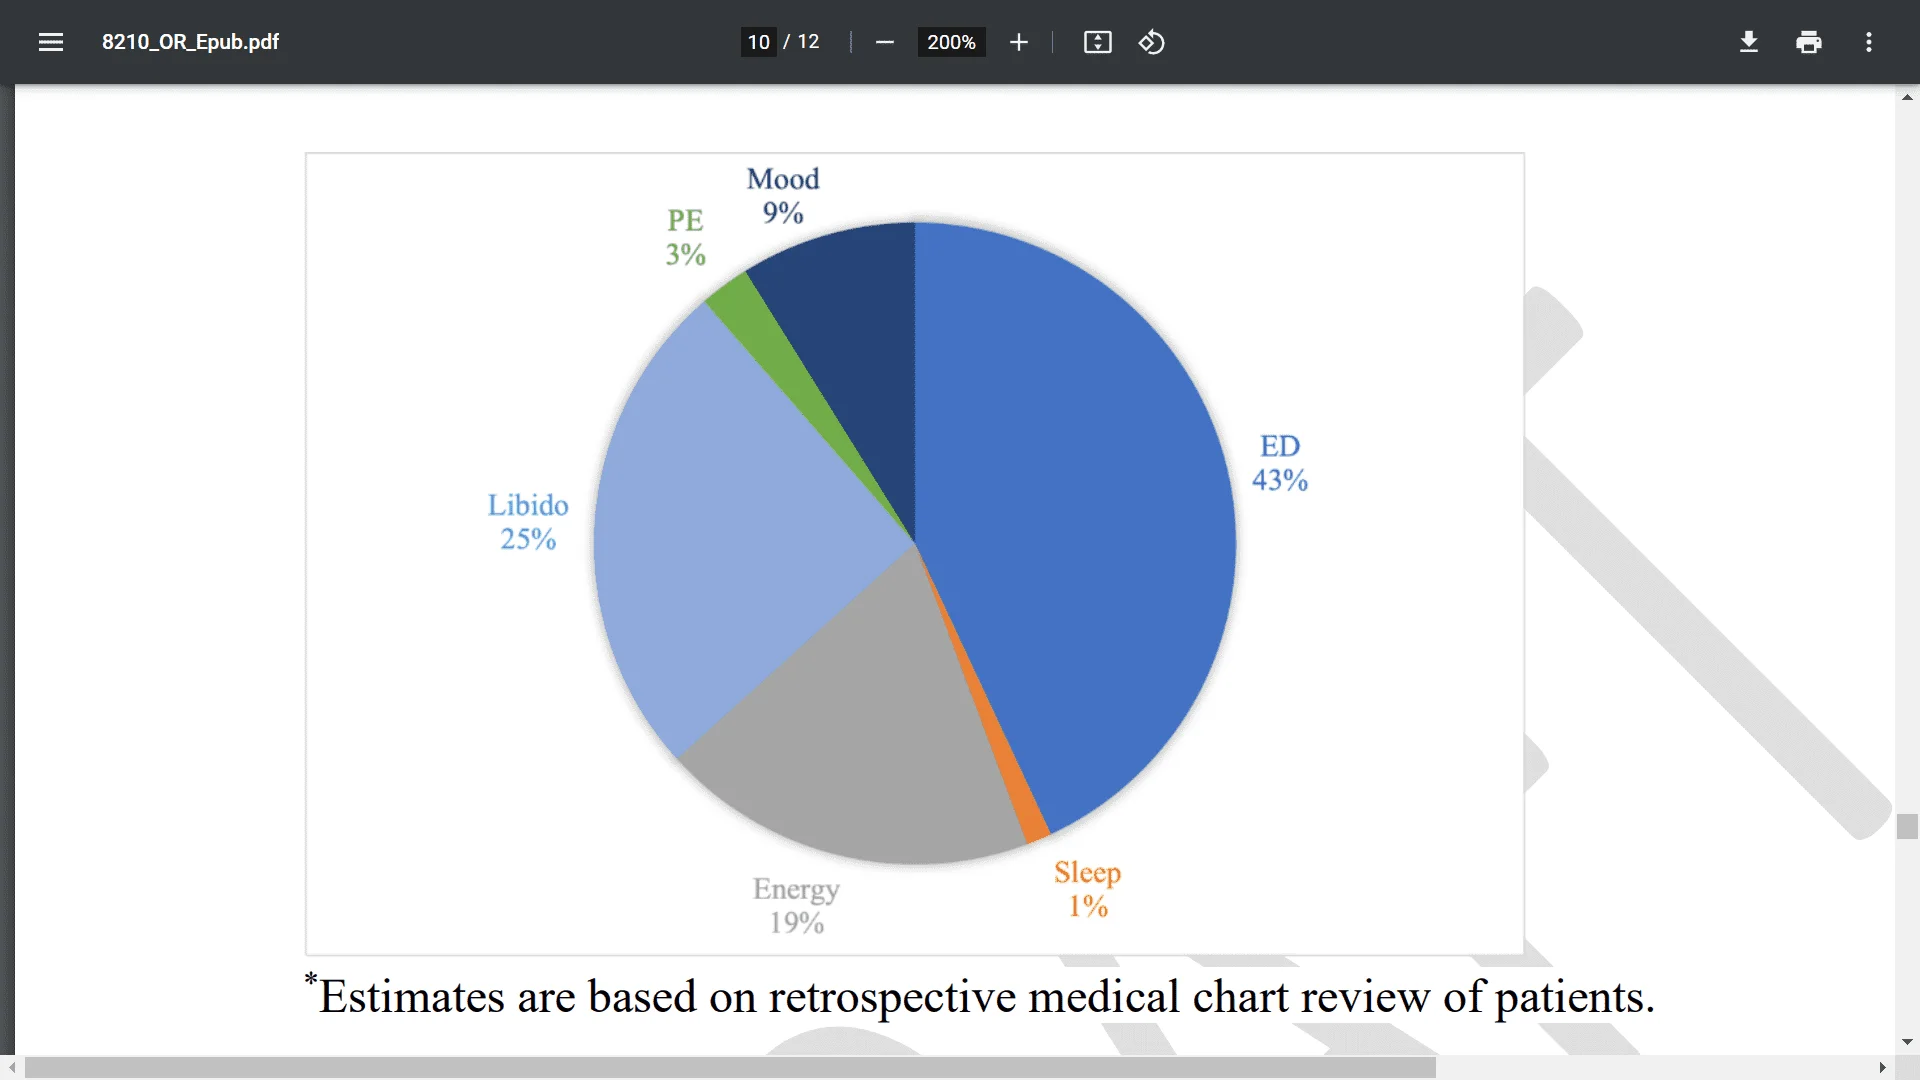Zoom in with the plus icon
Screen dimensions: 1920x1080
(x=1019, y=42)
